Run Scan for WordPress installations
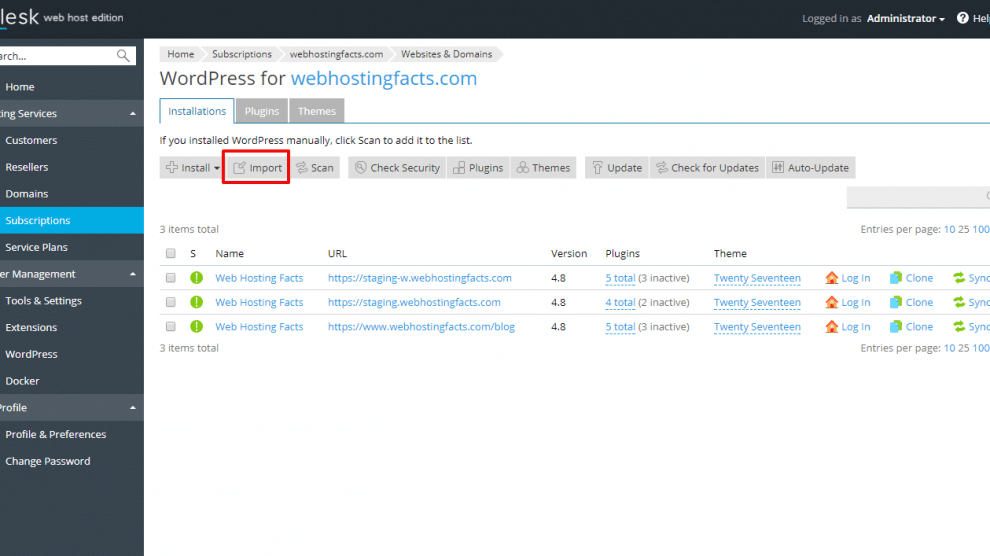Image resolution: width=990 pixels, height=556 pixels. [314, 167]
